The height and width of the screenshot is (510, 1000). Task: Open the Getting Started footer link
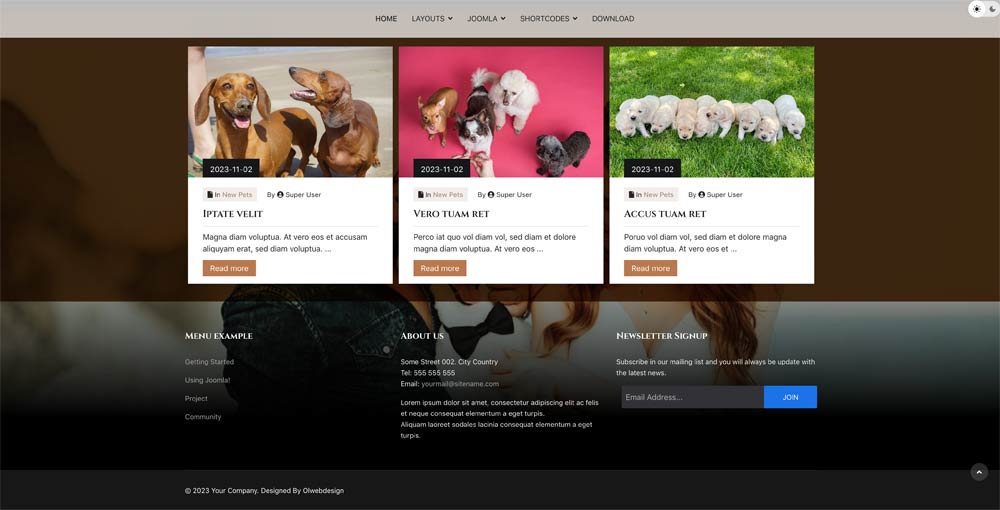point(209,362)
